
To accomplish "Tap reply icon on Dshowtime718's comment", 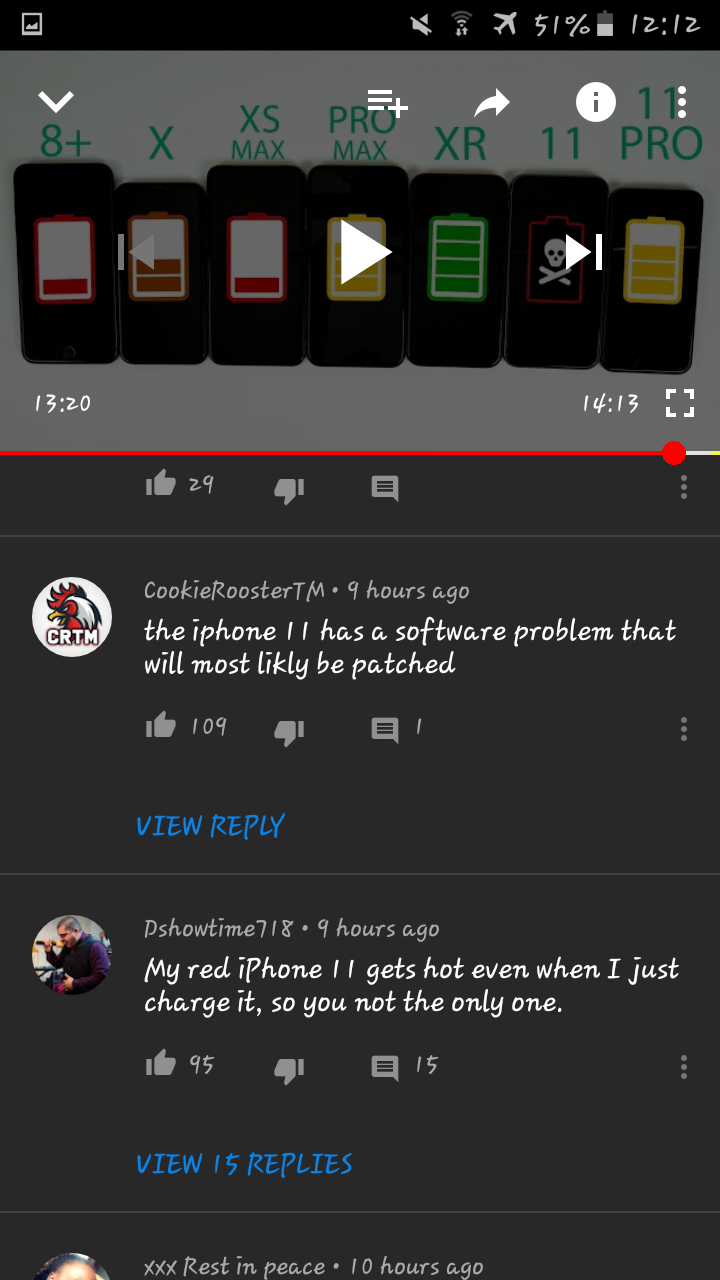I will [385, 1067].
